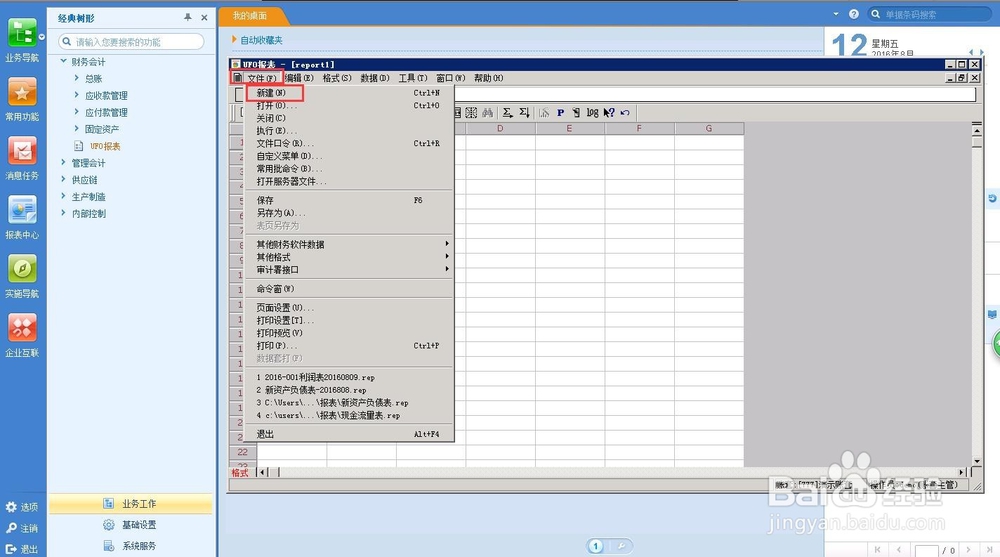Click the row sum sigma-right icon
The width and height of the screenshot is (1000, 557).
[x=508, y=112]
